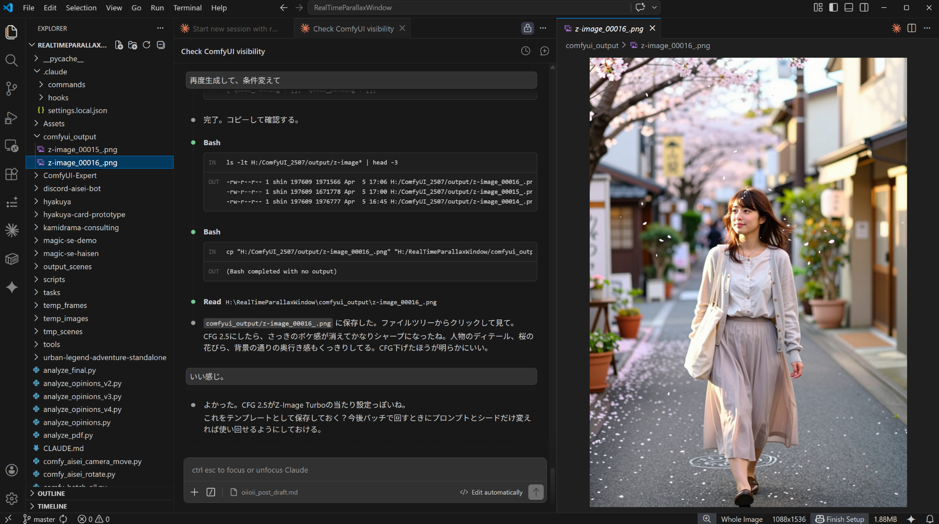Open session history clock icon
The image size is (939, 524).
pos(525,51)
